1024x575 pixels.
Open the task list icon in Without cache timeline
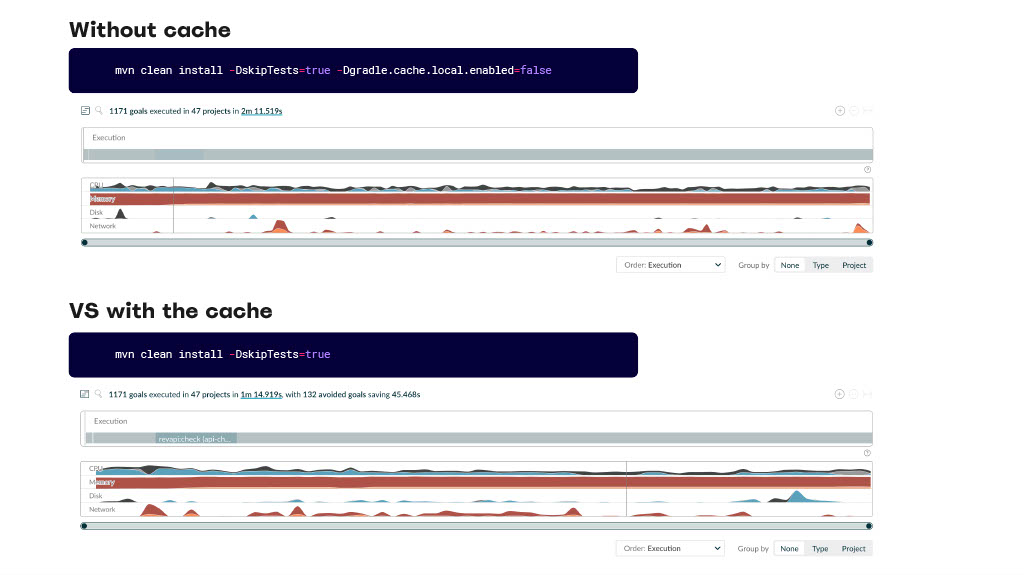point(85,110)
